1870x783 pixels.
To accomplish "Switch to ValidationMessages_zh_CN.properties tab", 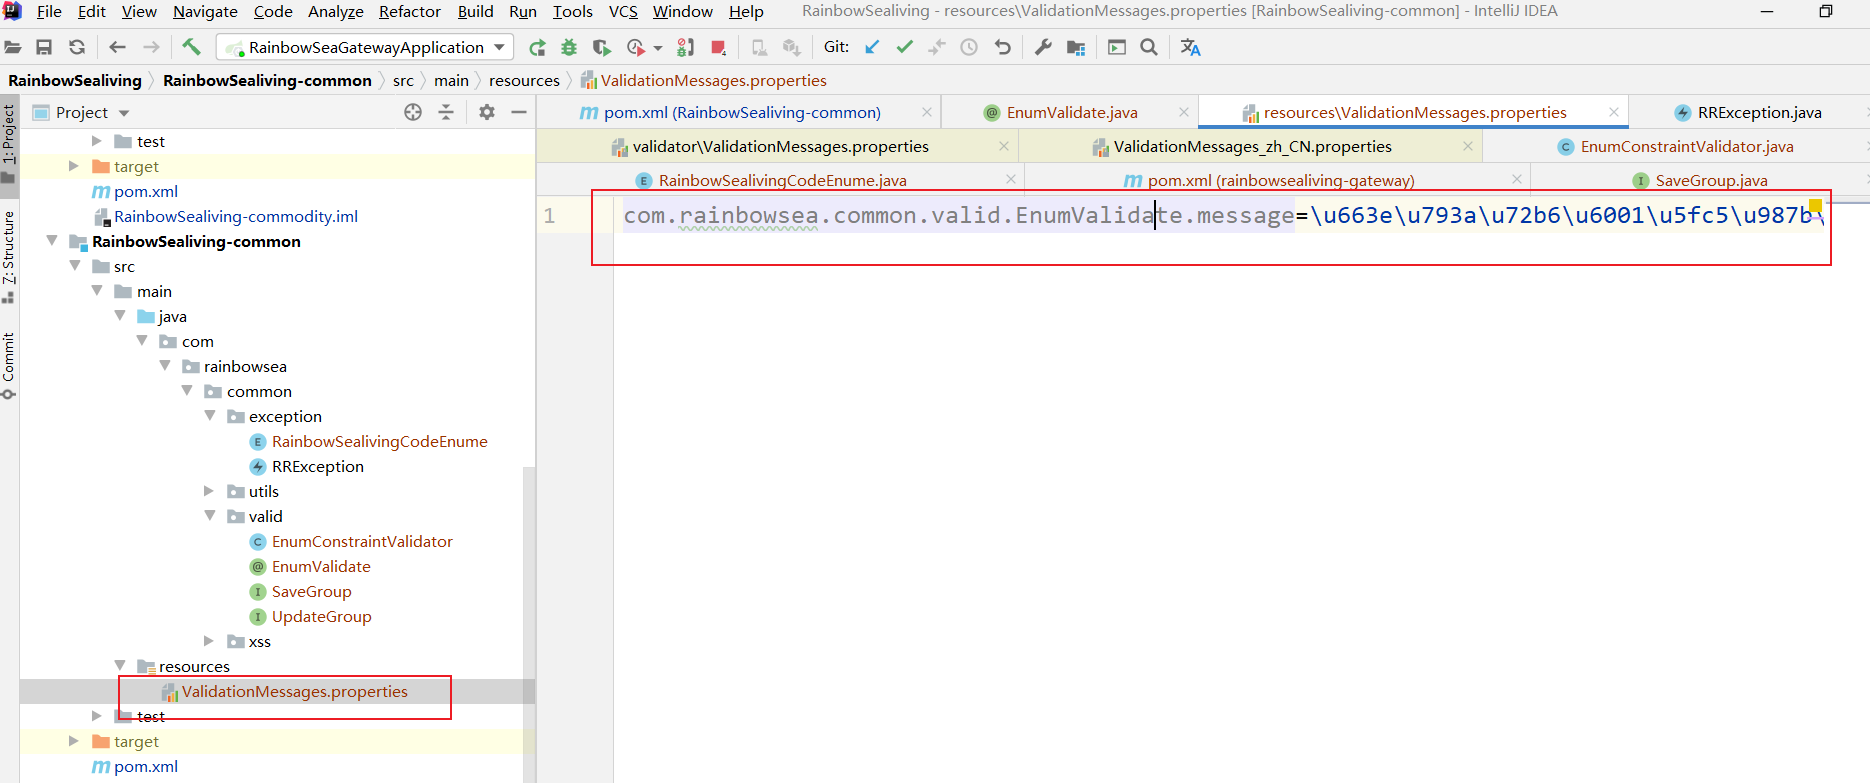I will pyautogui.click(x=1252, y=146).
